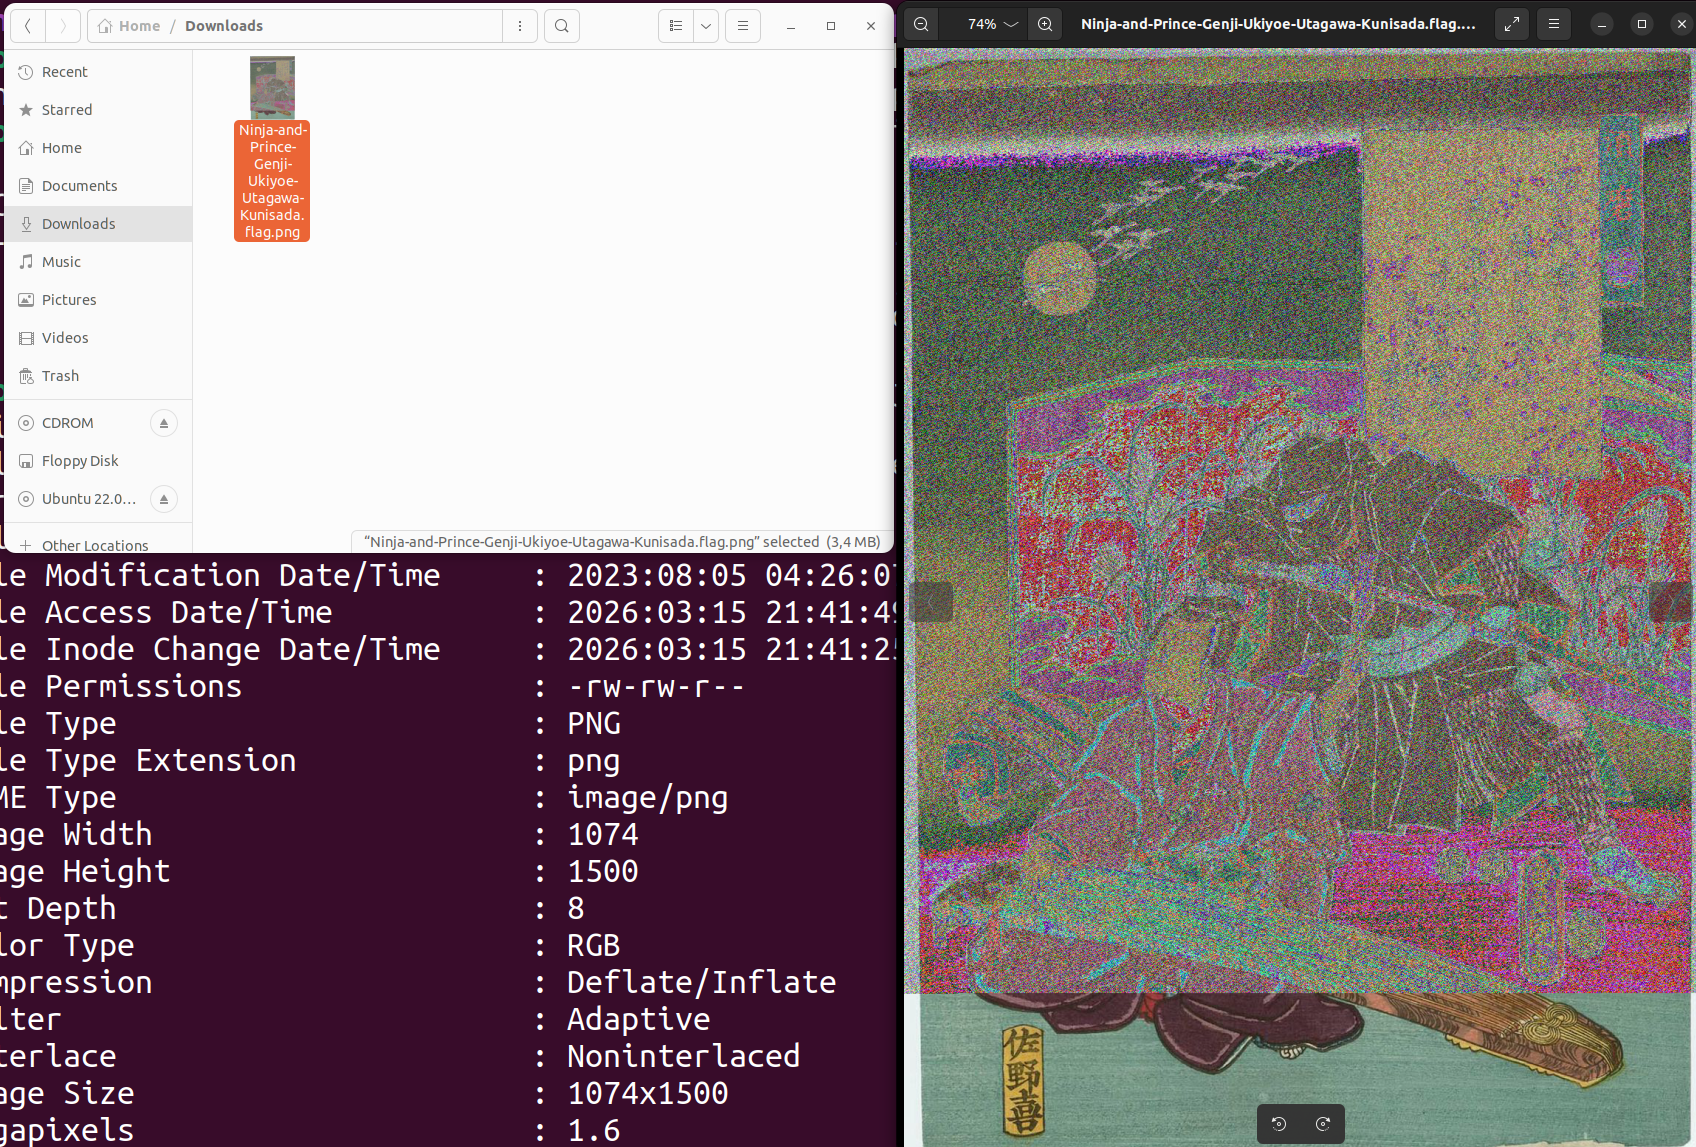
Task: Click the modification date 2023:08:05 in terminal
Action: click(x=657, y=575)
